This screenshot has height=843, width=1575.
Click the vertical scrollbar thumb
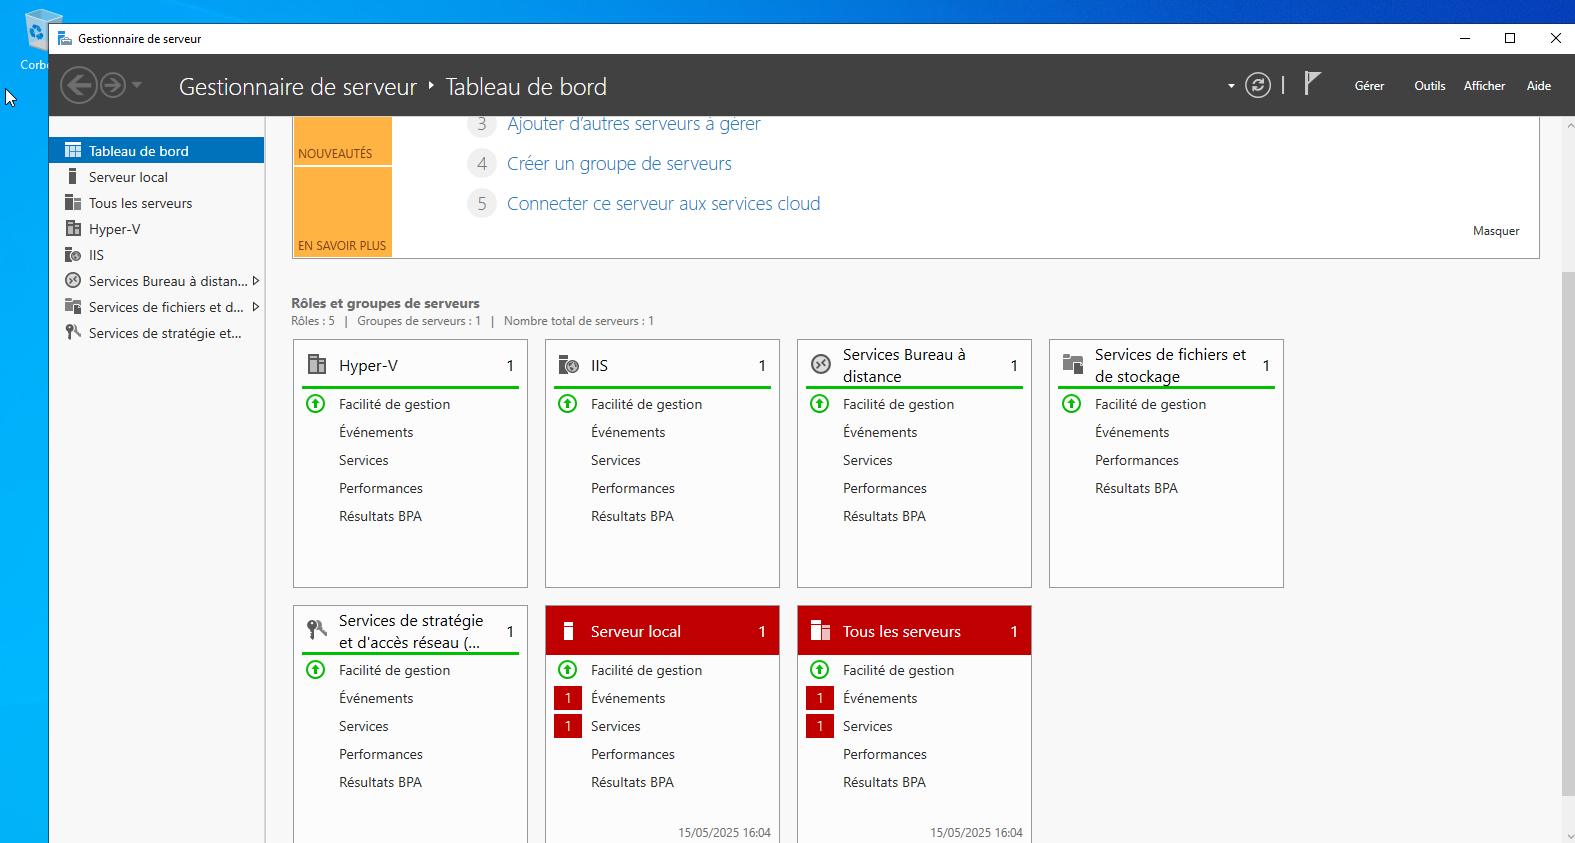click(x=1567, y=534)
